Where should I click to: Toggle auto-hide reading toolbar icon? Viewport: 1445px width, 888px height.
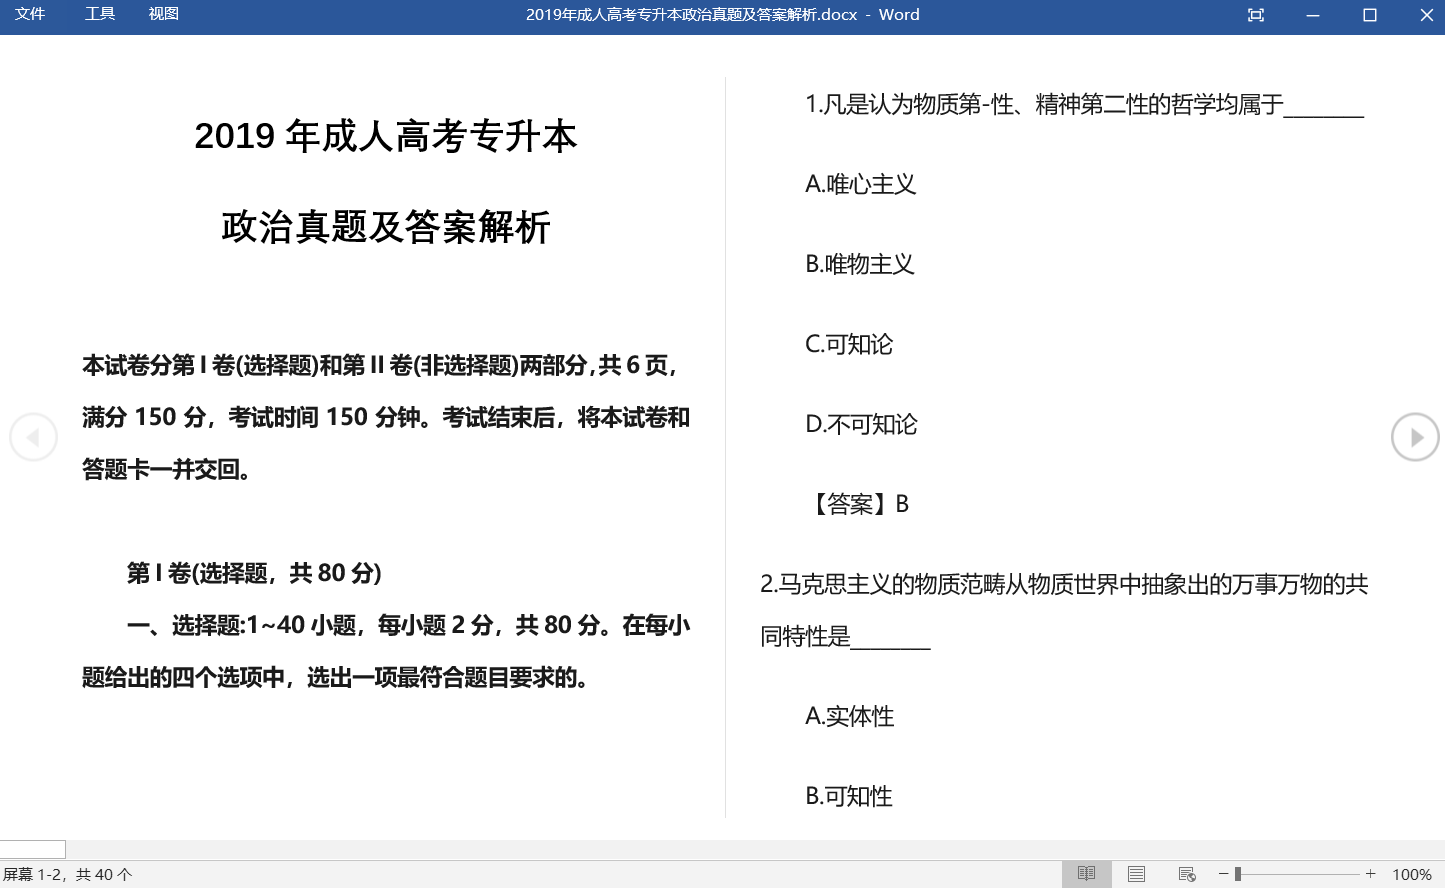tap(1256, 15)
